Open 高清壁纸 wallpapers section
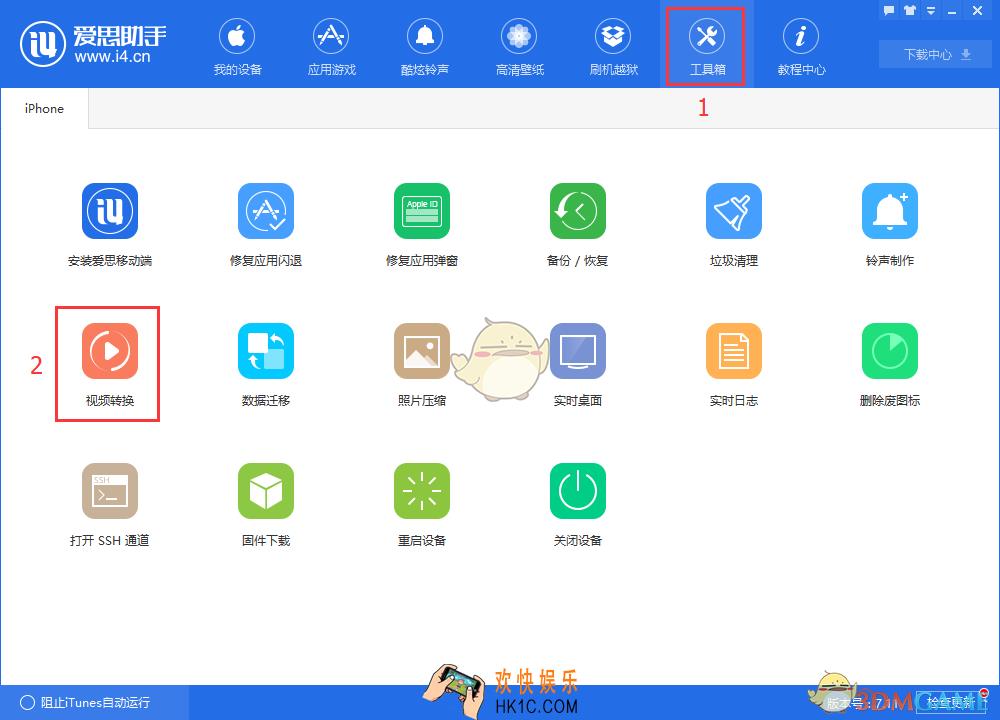1000x720 pixels. pos(519,47)
